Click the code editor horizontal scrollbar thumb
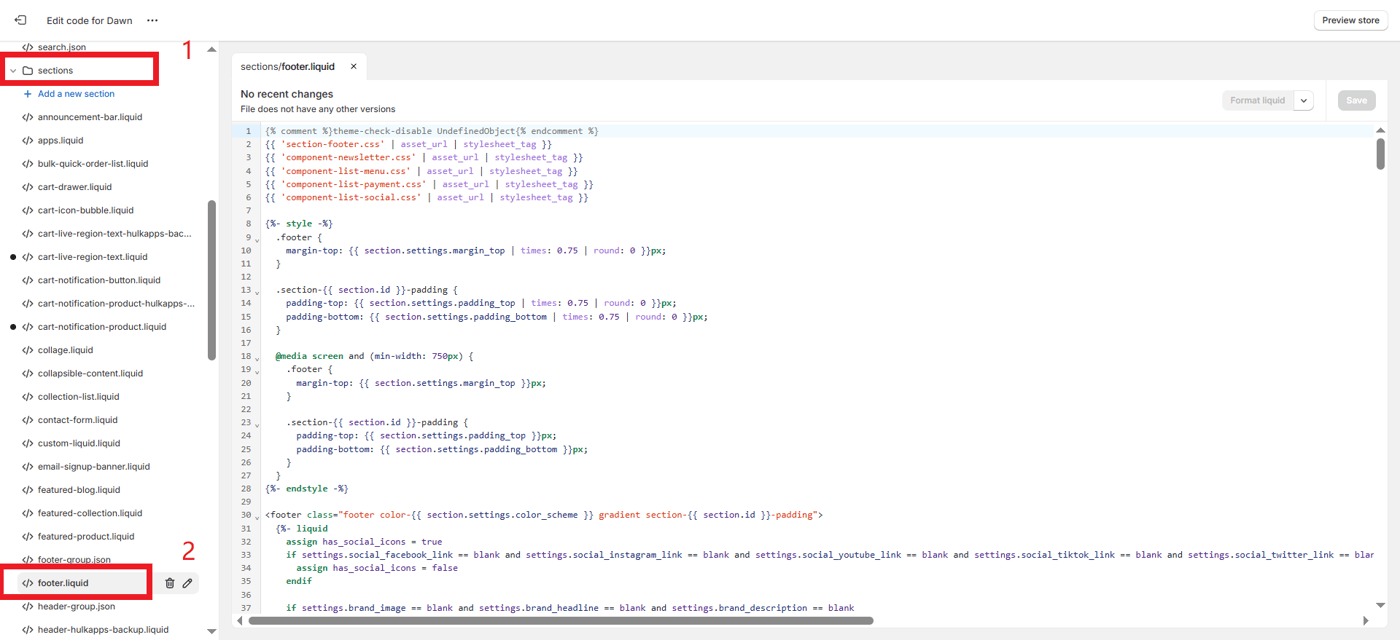This screenshot has width=1400, height=640. point(560,621)
